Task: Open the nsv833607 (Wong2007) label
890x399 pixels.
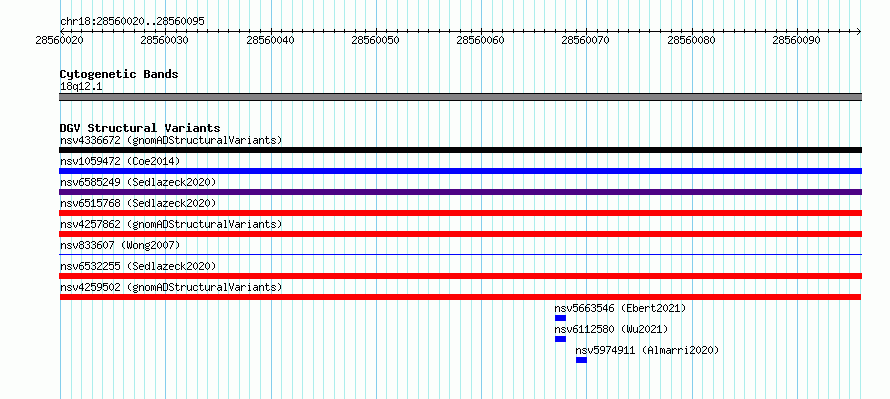Action: pos(120,245)
